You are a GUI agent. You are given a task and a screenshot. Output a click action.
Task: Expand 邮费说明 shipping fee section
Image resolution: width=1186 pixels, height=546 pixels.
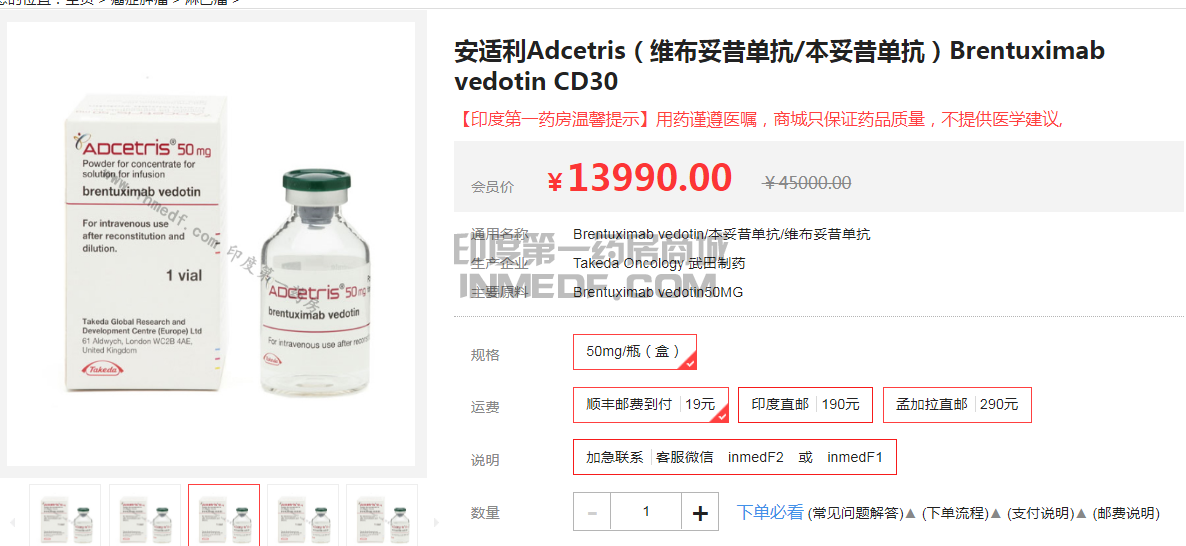coord(1125,513)
